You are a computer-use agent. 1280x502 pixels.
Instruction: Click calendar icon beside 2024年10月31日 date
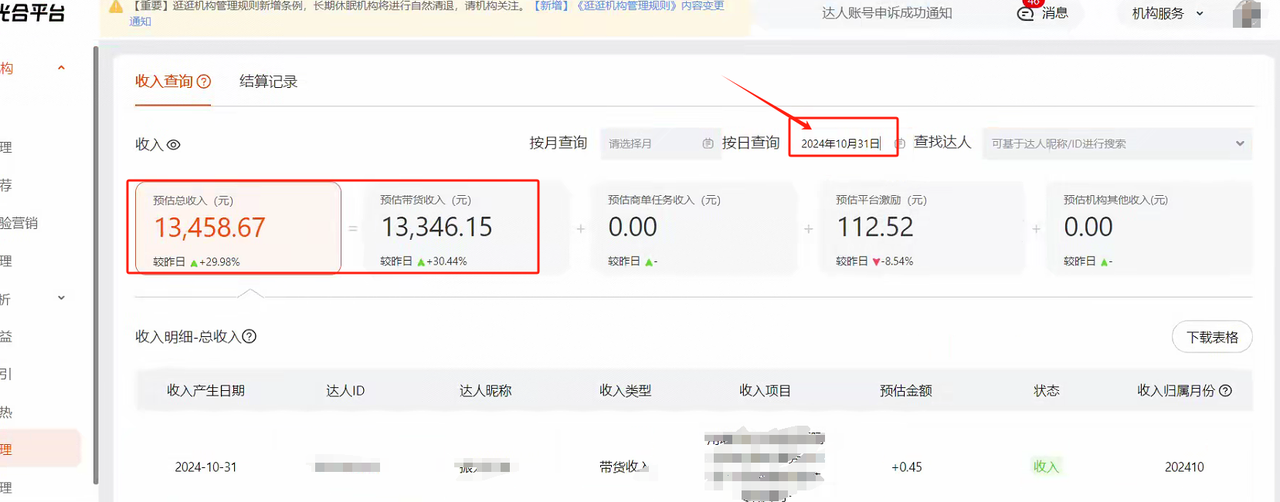tap(900, 144)
